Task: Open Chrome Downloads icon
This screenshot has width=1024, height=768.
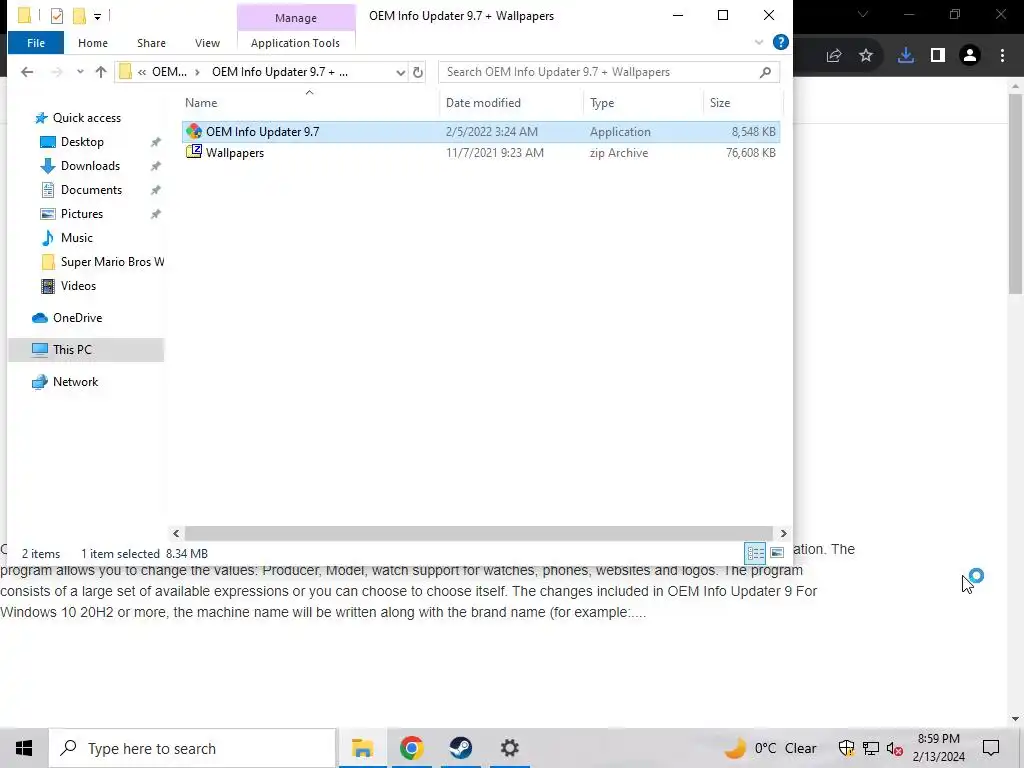Action: click(x=905, y=56)
